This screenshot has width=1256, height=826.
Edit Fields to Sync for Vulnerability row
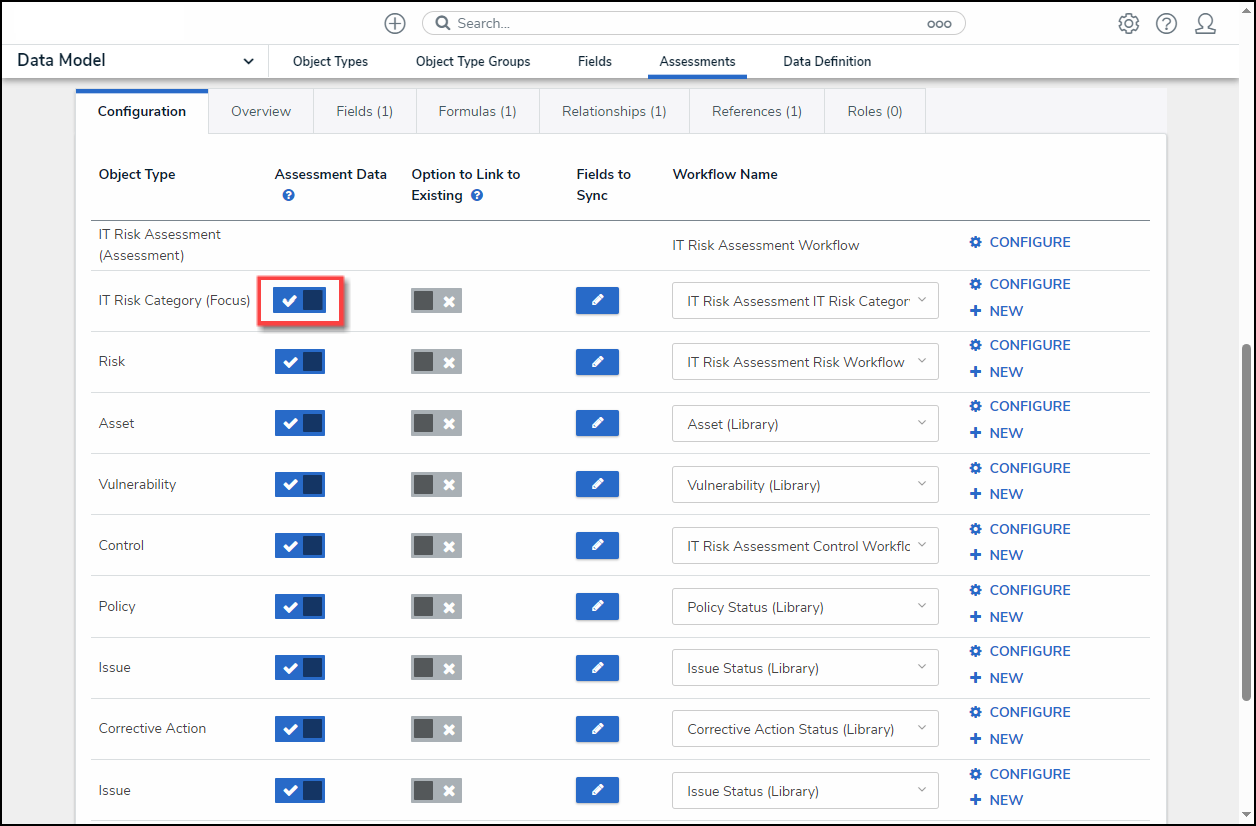click(x=597, y=484)
